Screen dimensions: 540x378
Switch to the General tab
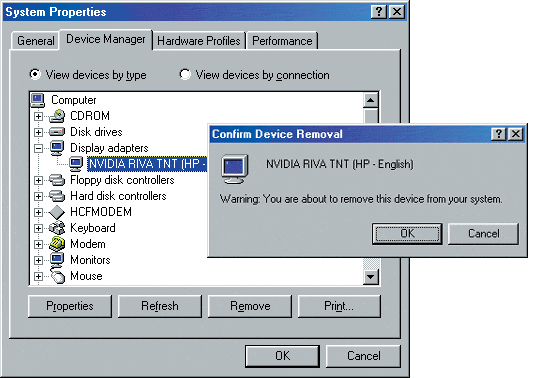tap(35, 41)
